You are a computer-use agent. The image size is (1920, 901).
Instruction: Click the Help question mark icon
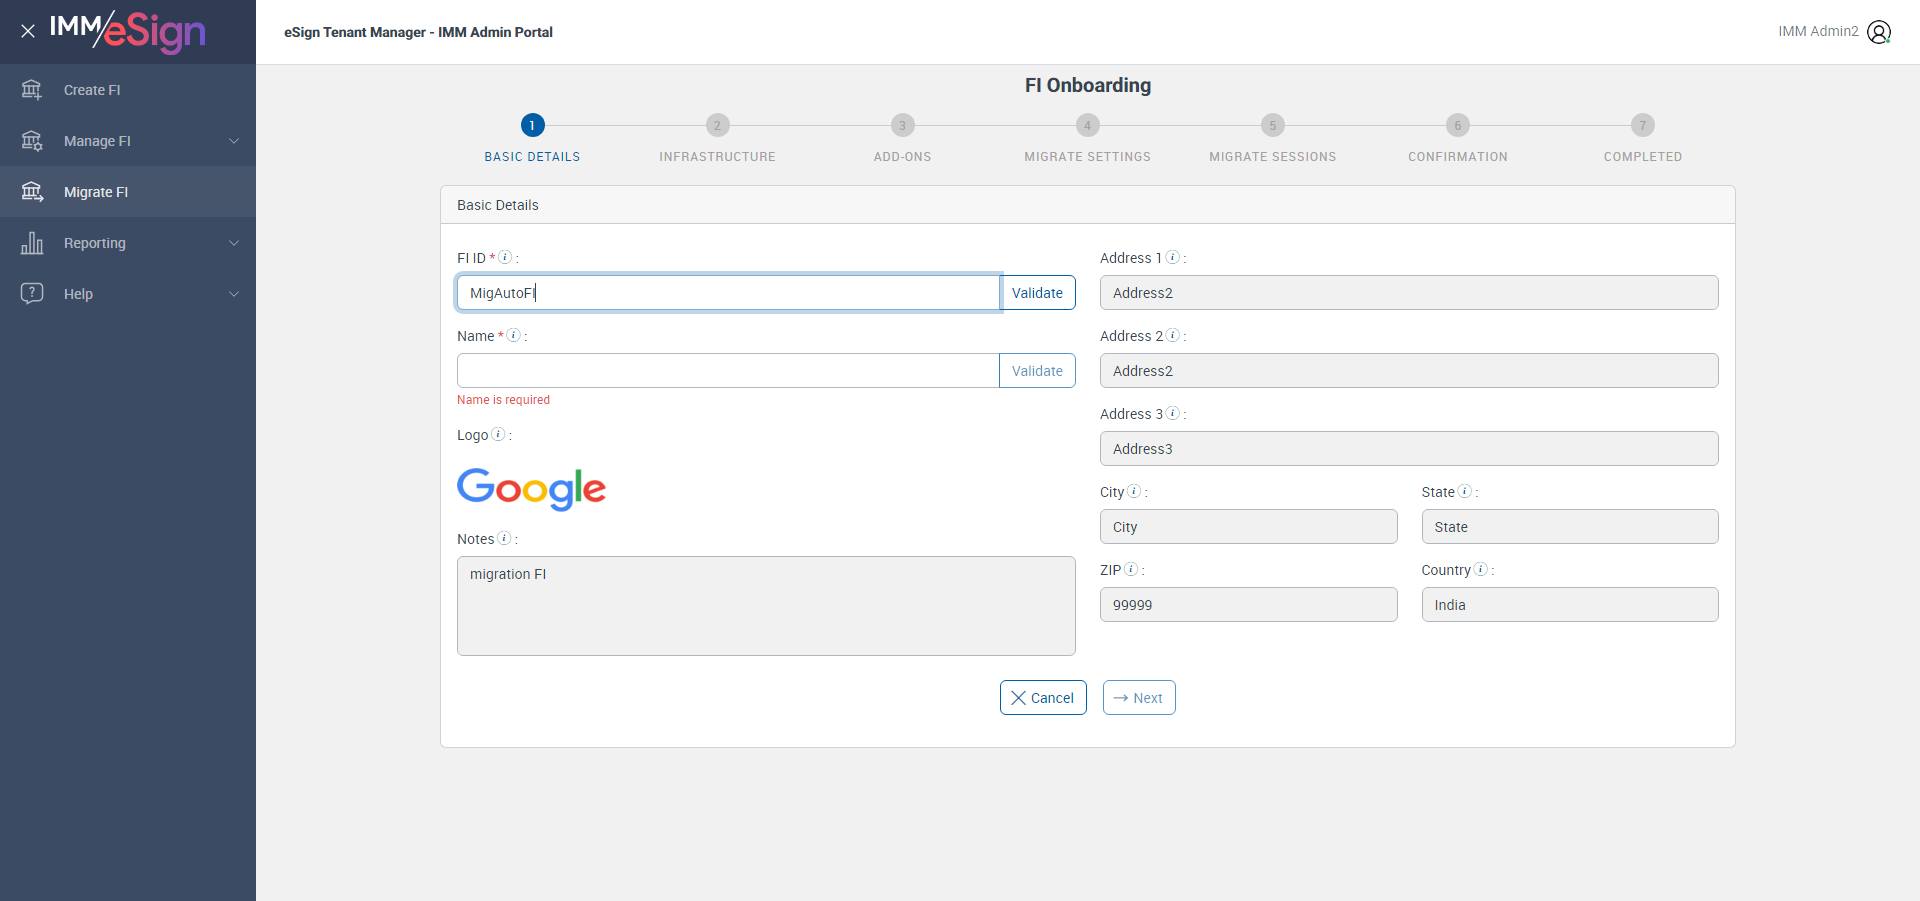click(x=32, y=293)
